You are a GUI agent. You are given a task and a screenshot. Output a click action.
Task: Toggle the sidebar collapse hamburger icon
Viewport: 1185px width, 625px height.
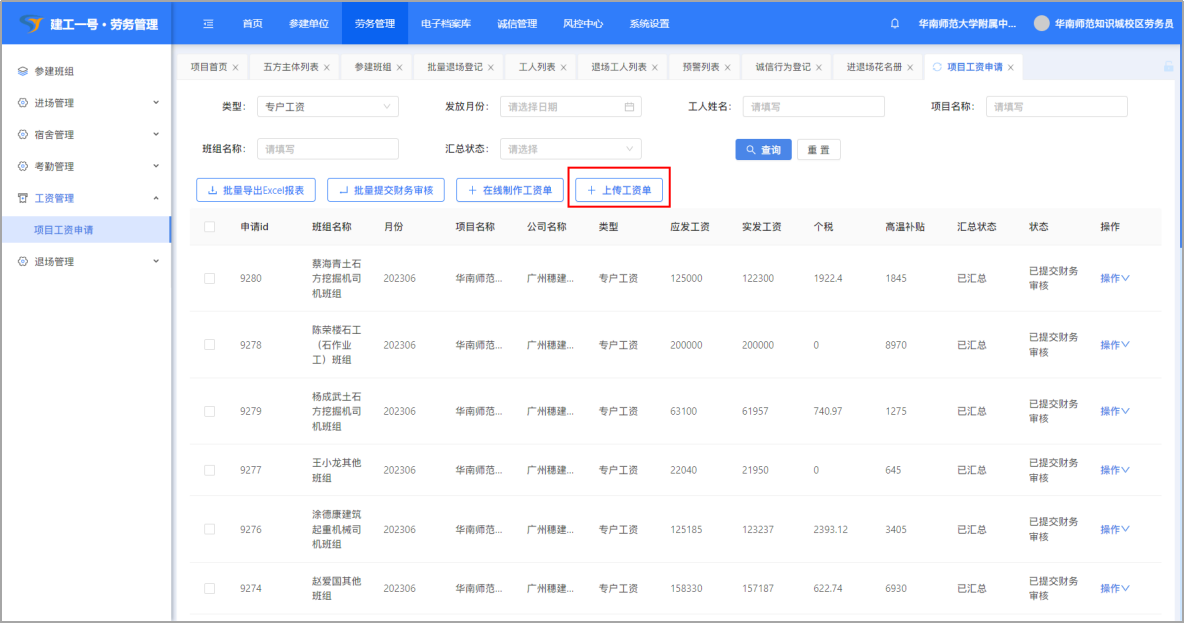208,24
